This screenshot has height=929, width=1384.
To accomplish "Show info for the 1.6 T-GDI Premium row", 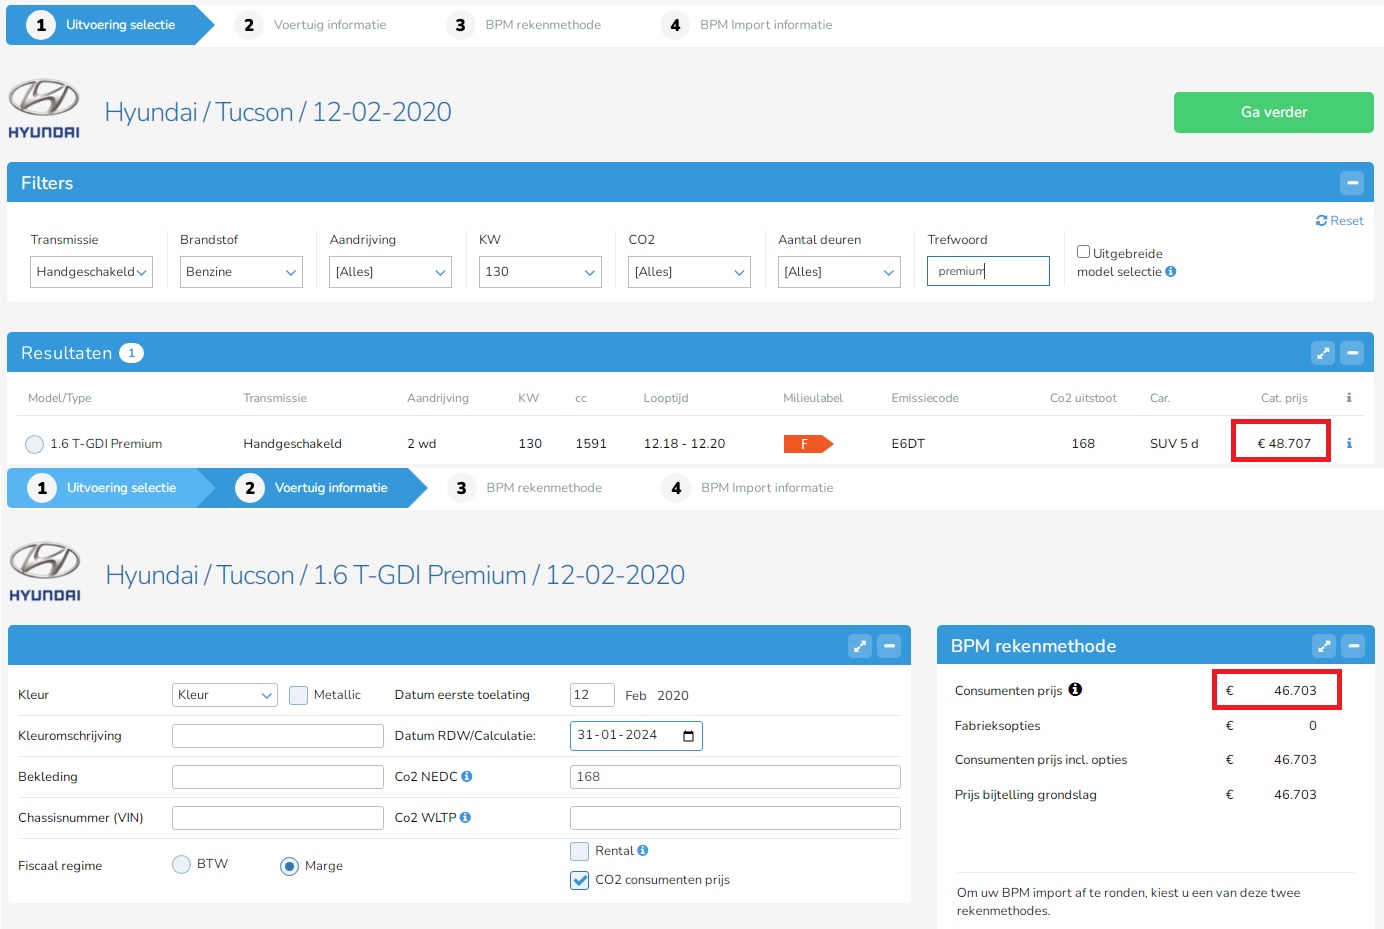I will point(1349,443).
